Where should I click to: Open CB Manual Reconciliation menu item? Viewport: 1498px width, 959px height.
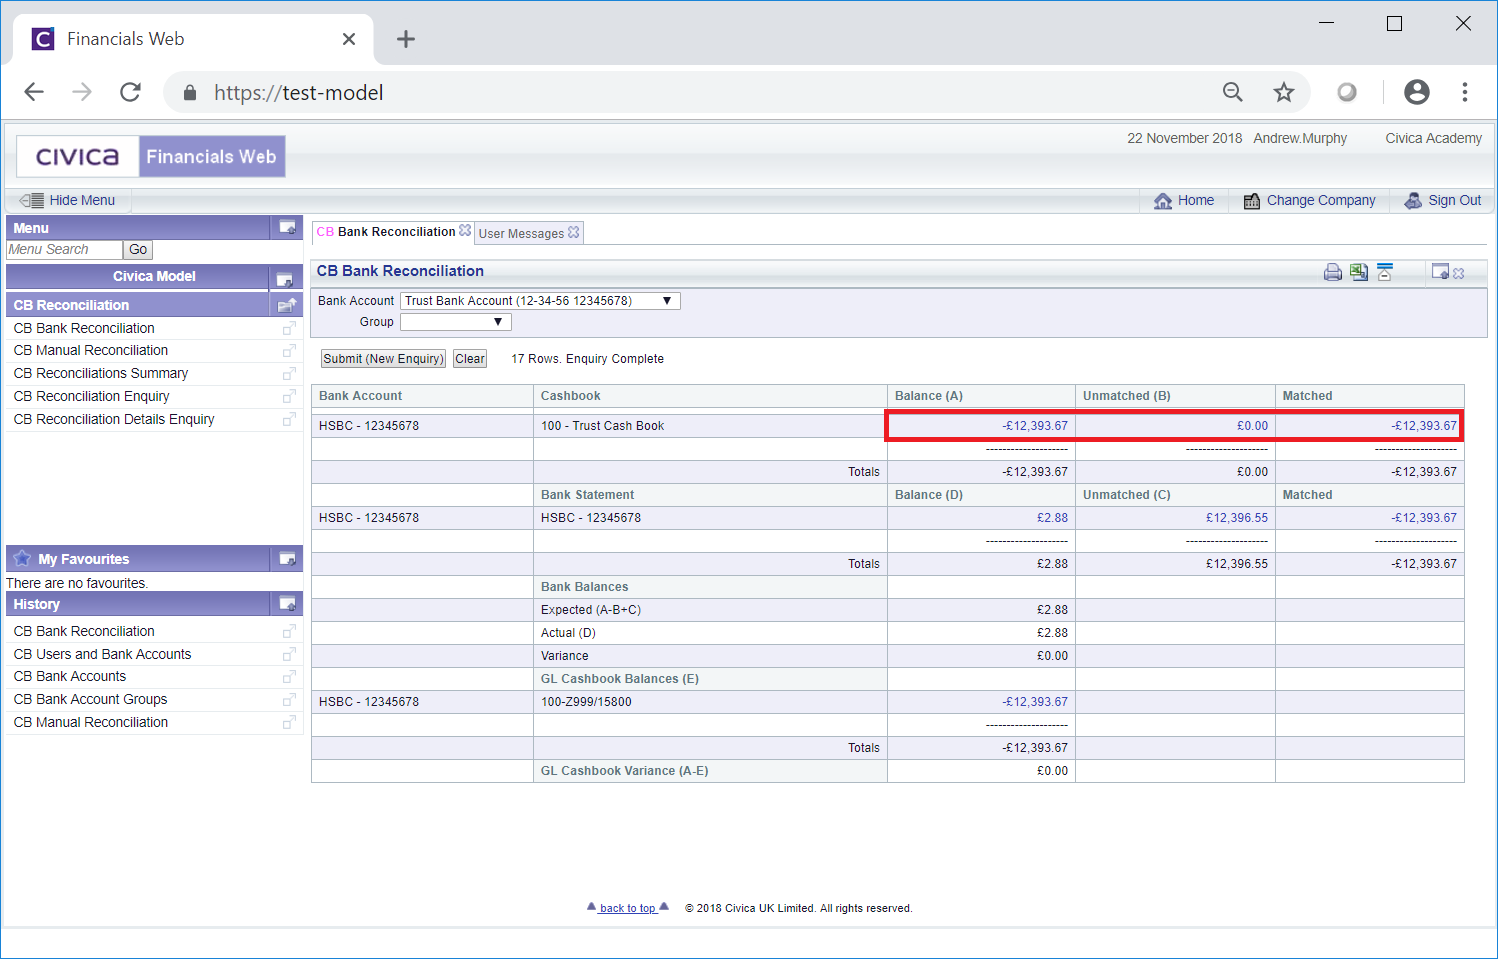pyautogui.click(x=91, y=351)
